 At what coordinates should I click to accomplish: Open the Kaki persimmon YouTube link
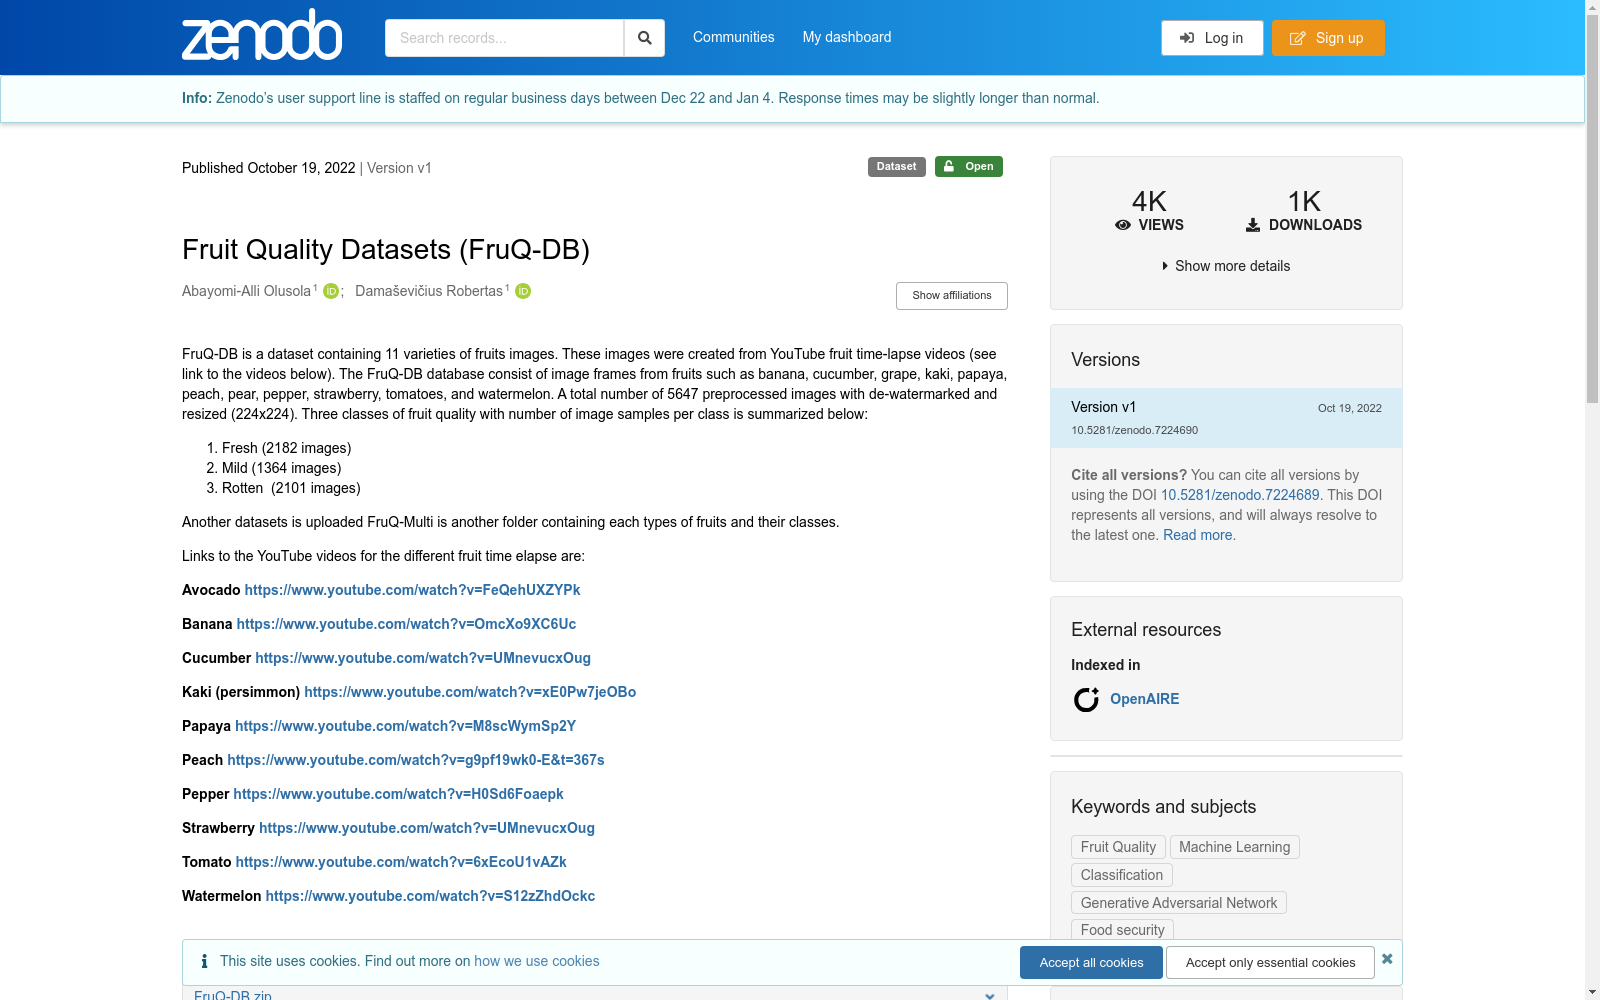tap(470, 692)
